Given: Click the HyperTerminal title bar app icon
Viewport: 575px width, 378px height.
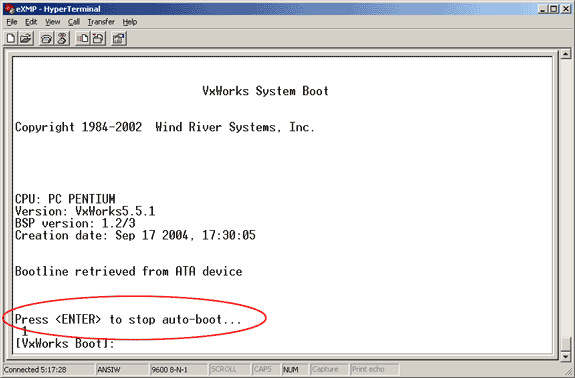Looking at the screenshot, I should click(x=9, y=9).
